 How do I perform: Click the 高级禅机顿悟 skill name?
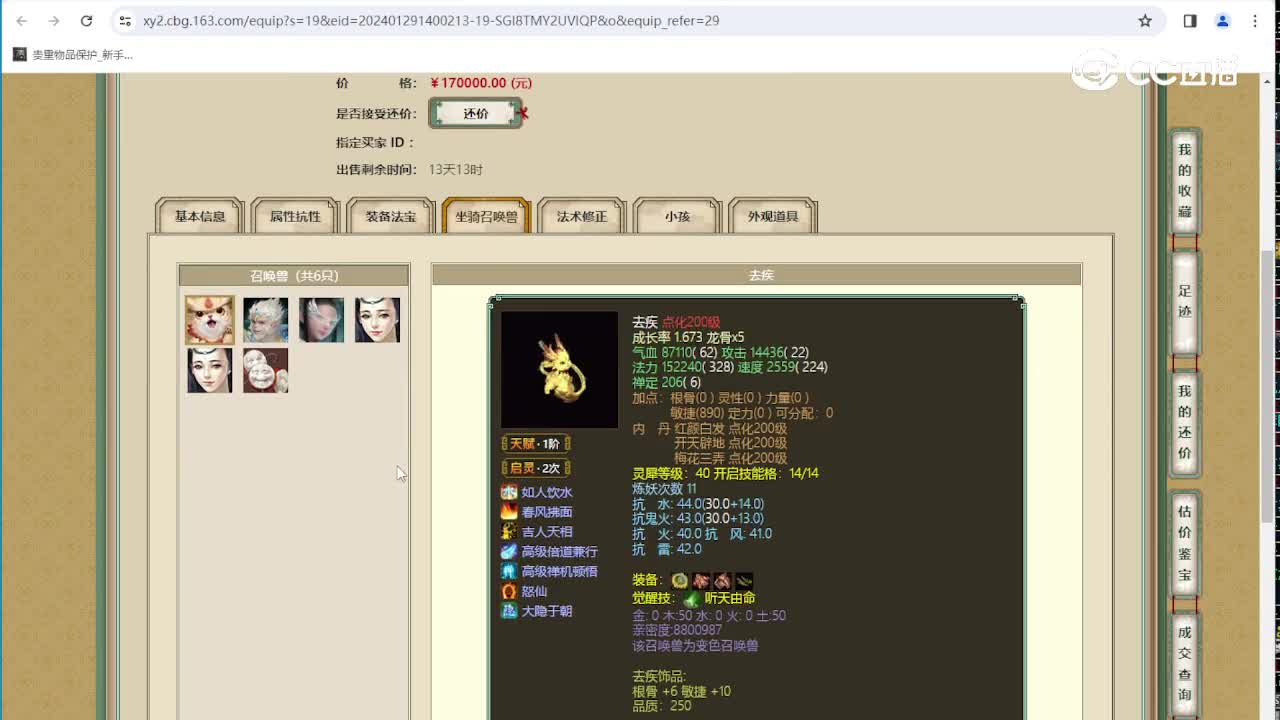tap(560, 571)
